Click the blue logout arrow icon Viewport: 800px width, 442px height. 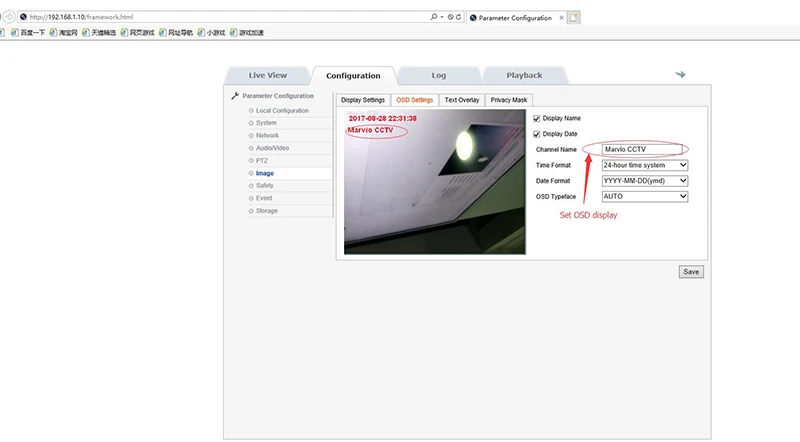click(x=681, y=75)
